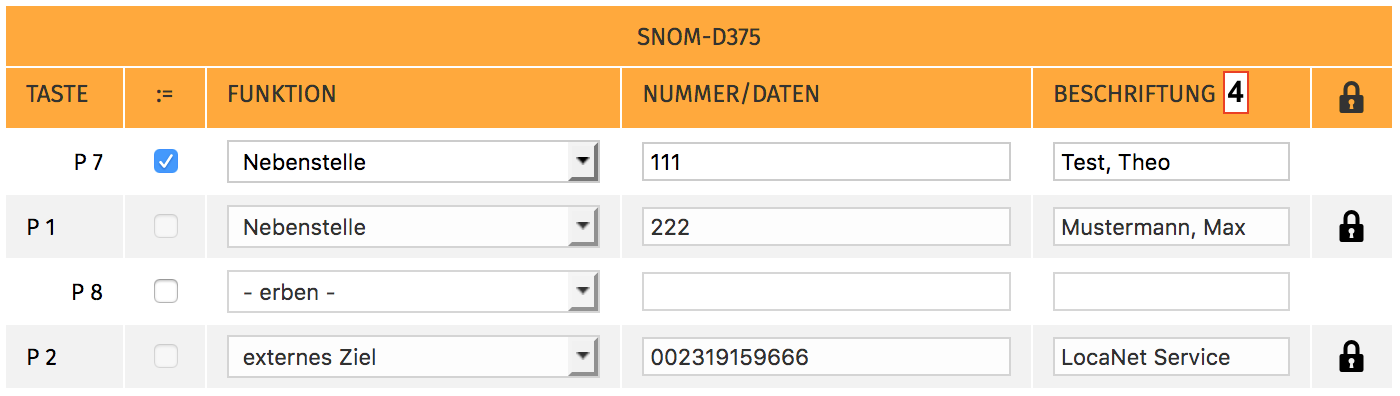Click the ':=' column header
1400x396 pixels.
[165, 95]
